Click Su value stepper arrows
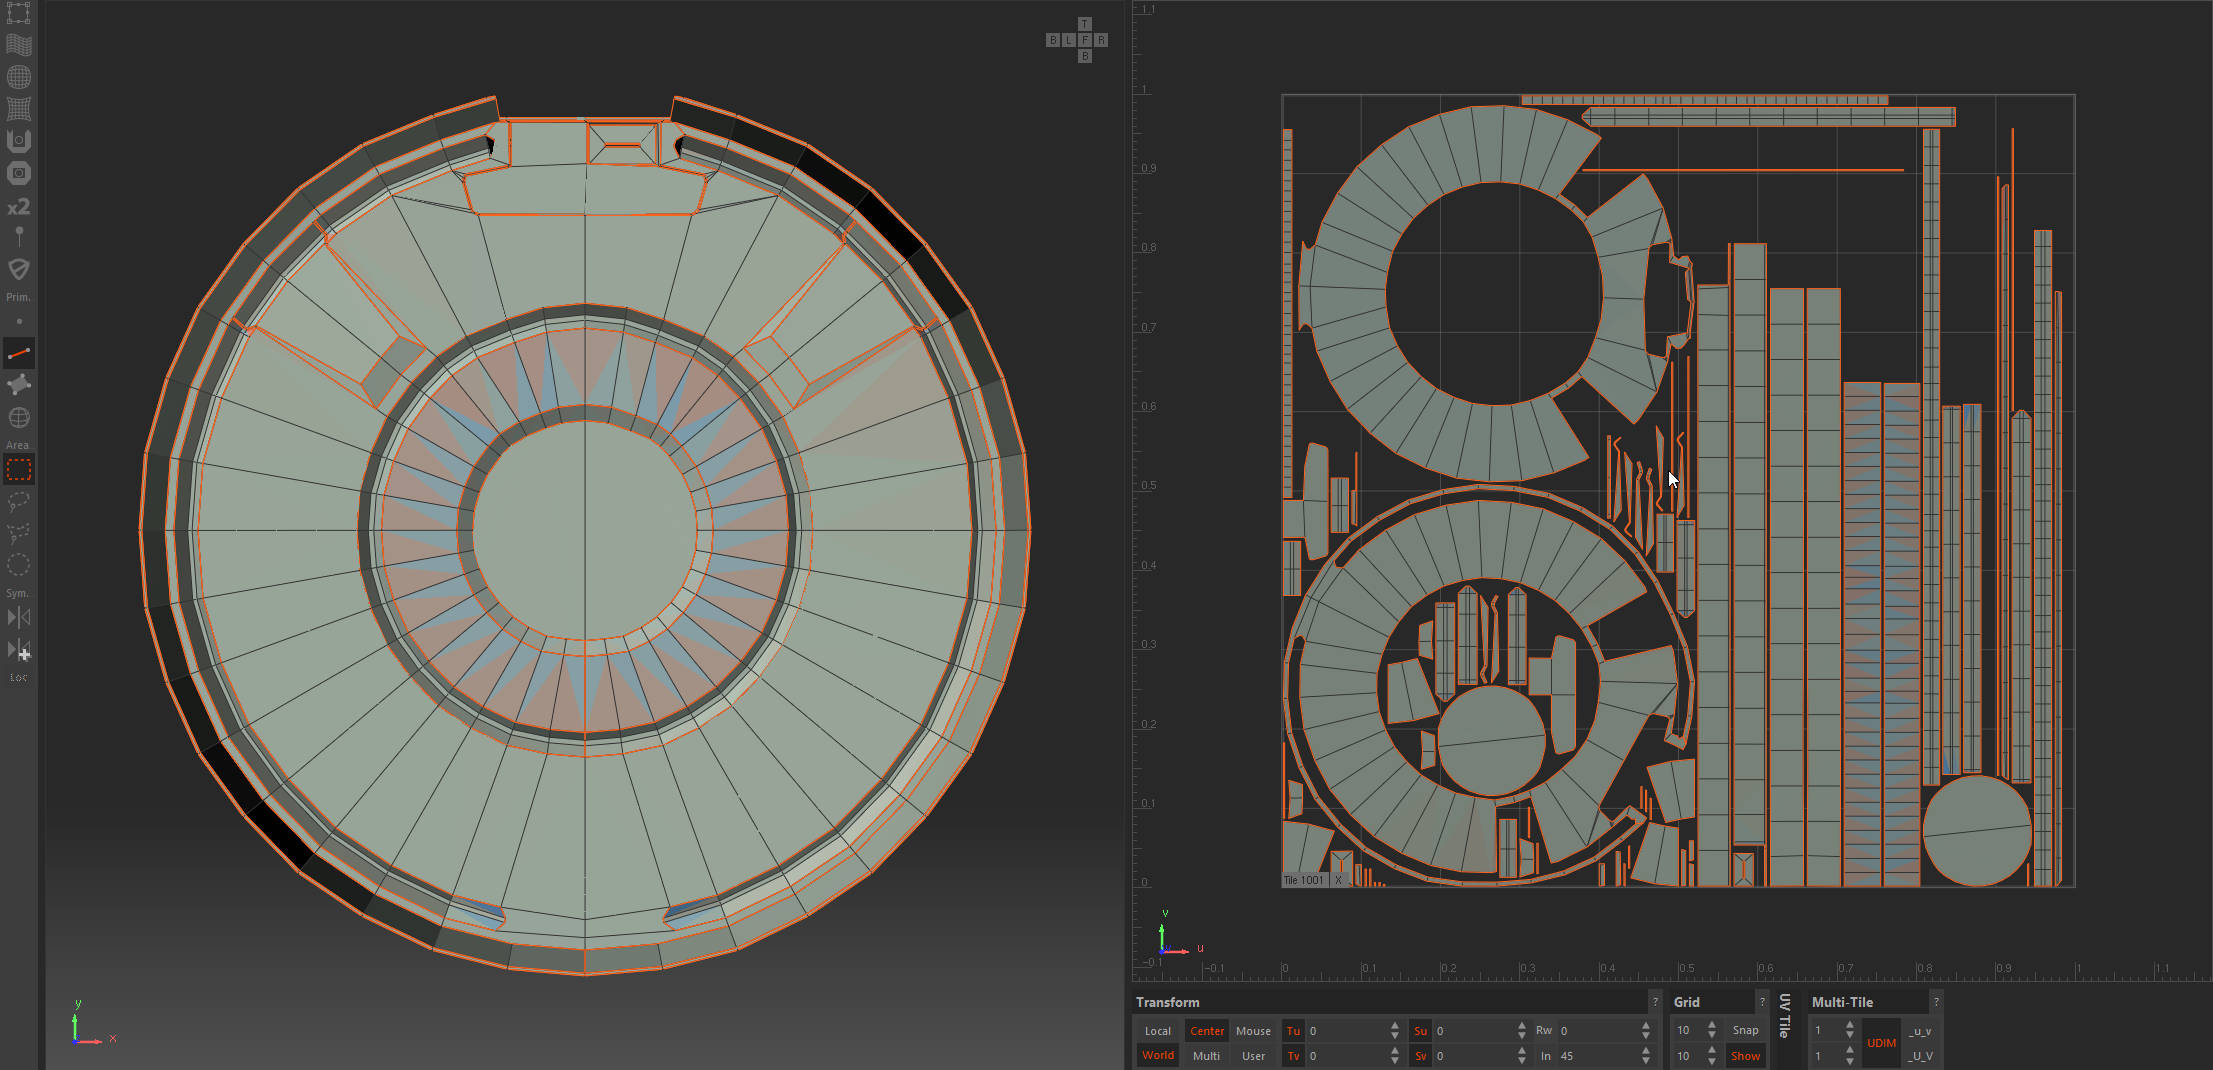The image size is (2213, 1070). point(1522,1030)
